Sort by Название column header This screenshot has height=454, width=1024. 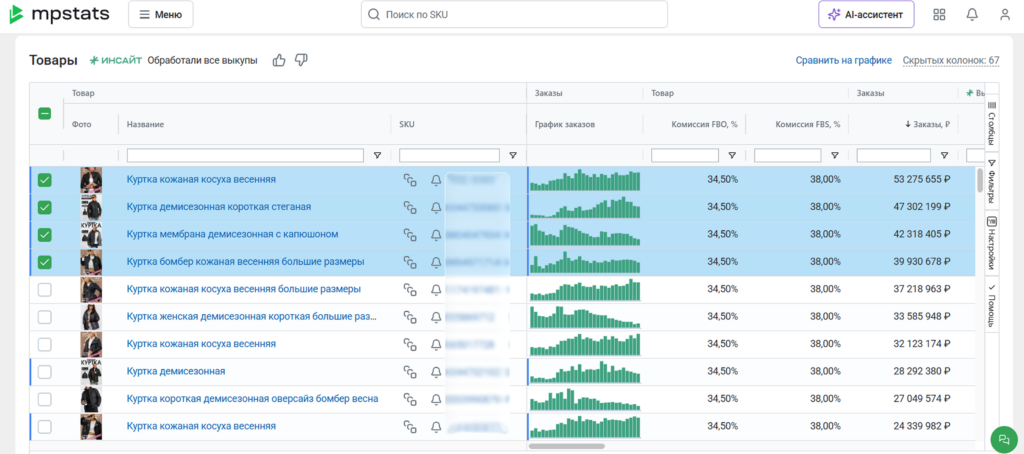coord(145,124)
